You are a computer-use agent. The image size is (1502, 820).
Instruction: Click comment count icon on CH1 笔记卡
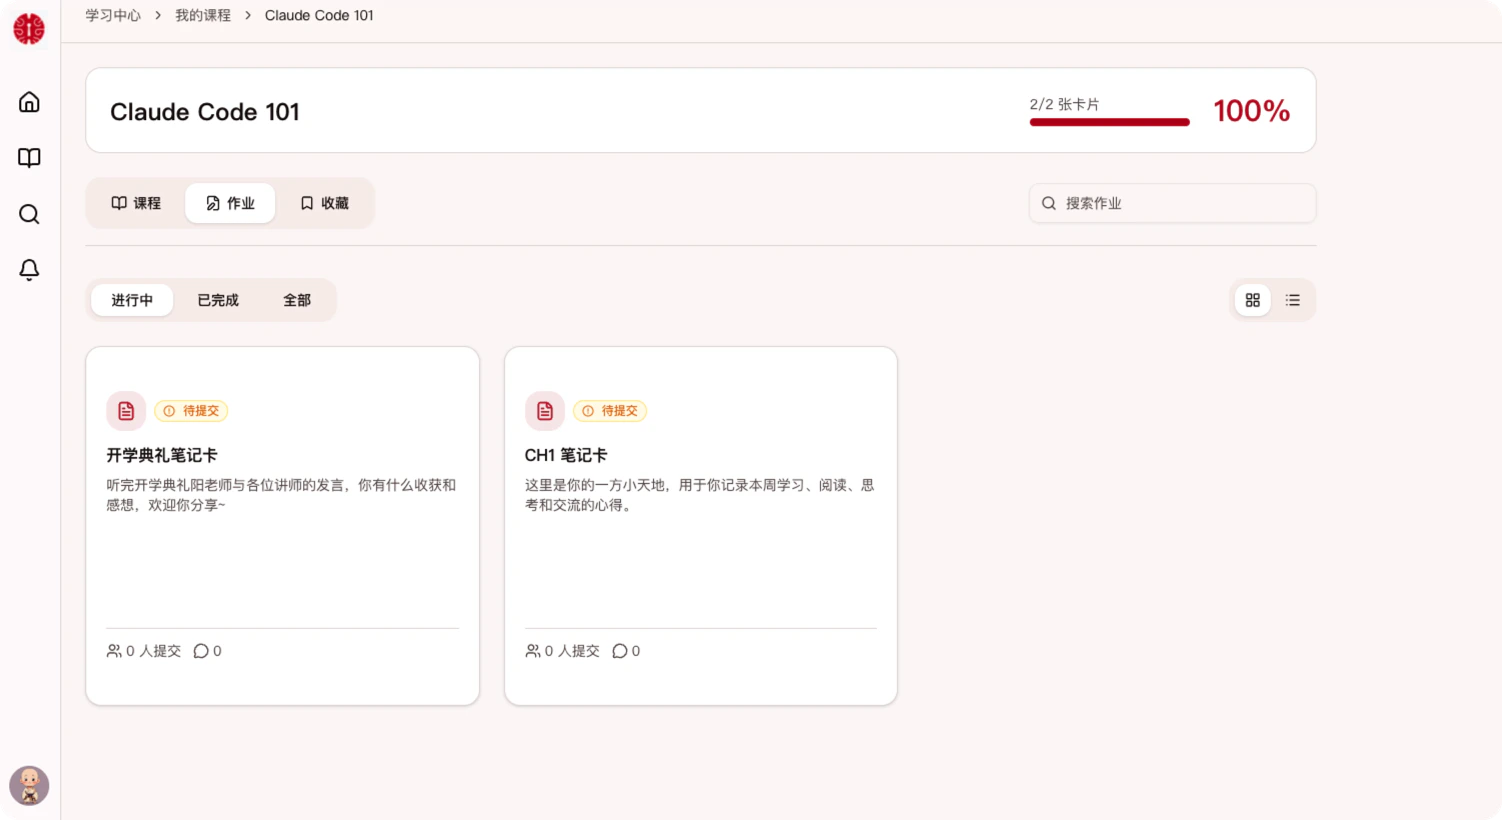pyautogui.click(x=620, y=651)
